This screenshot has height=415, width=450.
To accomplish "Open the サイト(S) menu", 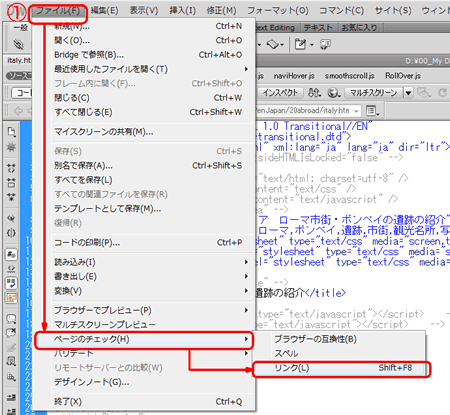I will (393, 11).
